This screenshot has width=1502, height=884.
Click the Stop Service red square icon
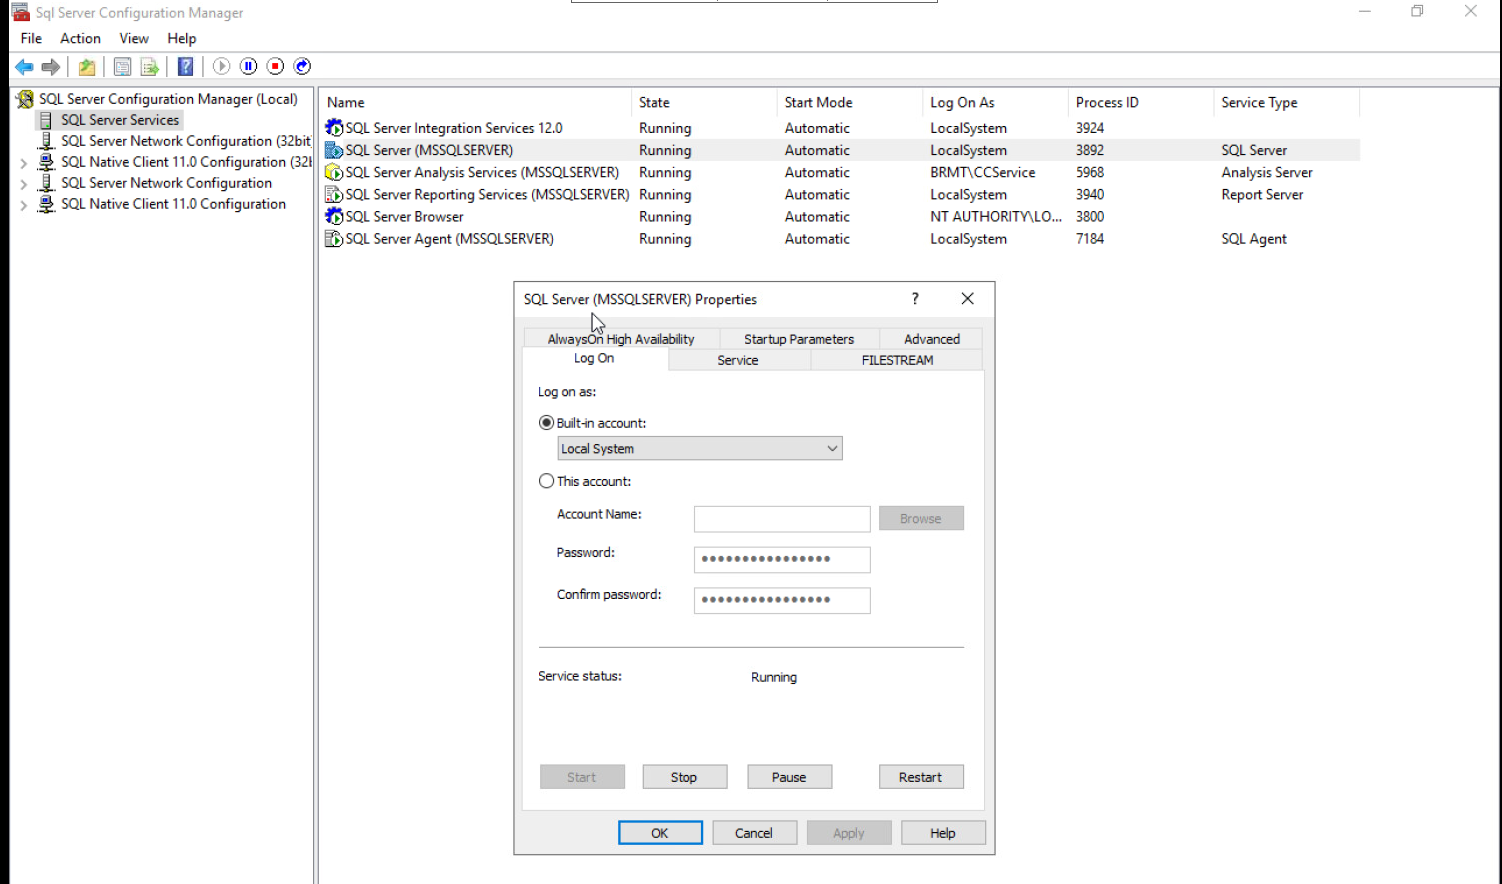[275, 66]
